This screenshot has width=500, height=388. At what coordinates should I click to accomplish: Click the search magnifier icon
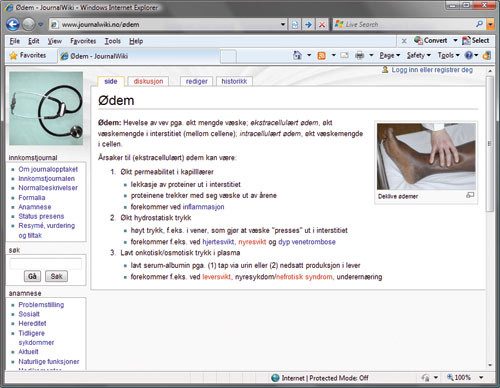point(480,24)
